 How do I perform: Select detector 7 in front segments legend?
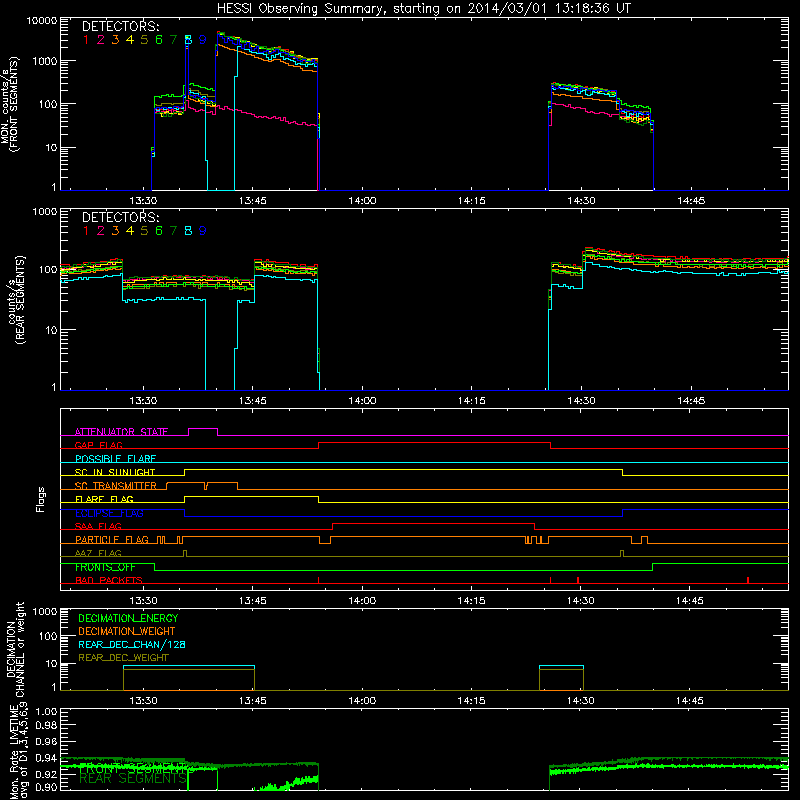point(173,40)
